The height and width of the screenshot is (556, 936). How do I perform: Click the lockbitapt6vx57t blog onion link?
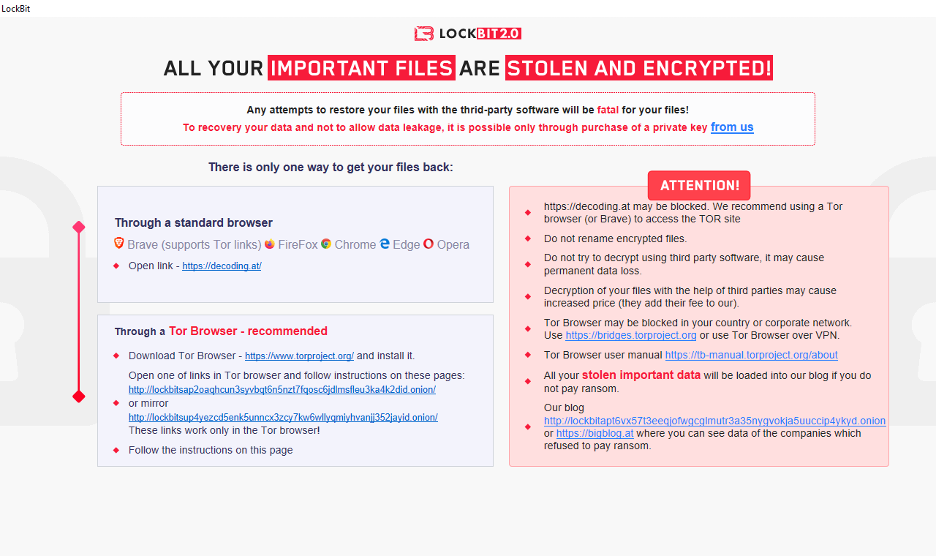point(714,421)
